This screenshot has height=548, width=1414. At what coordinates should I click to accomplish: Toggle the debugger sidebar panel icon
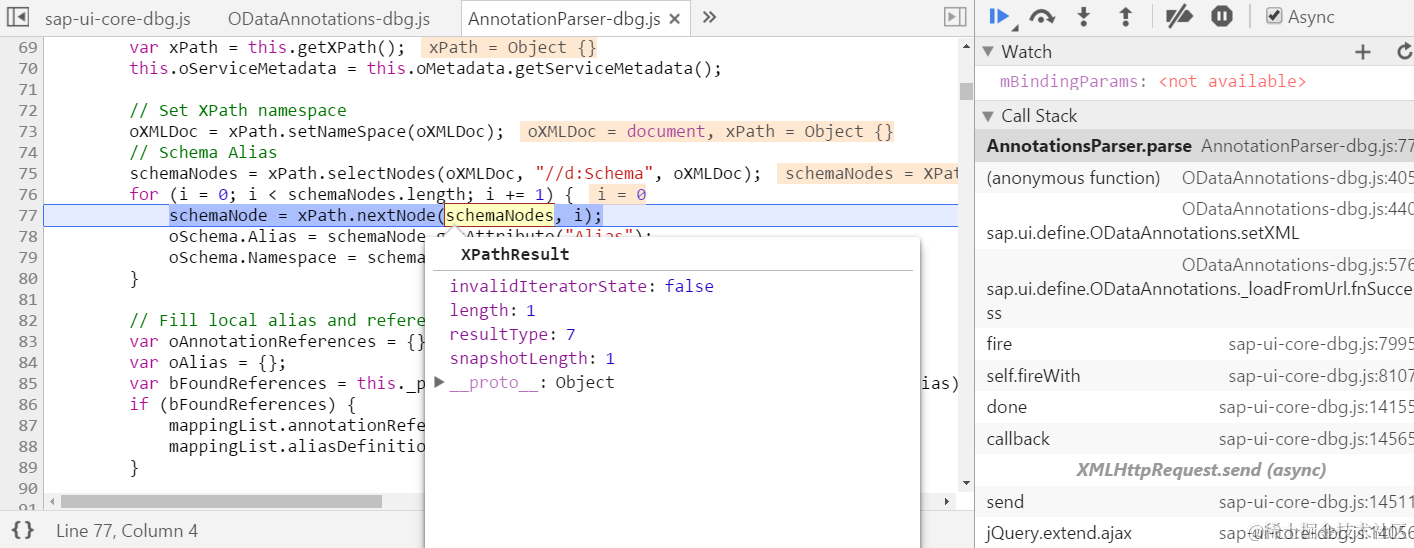pos(955,17)
